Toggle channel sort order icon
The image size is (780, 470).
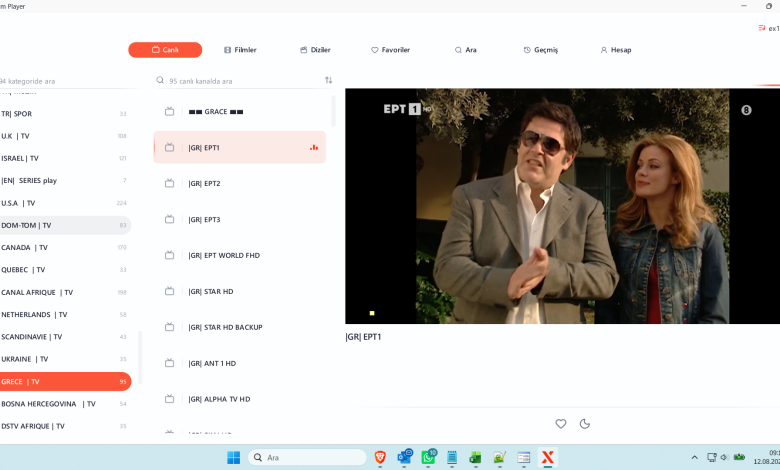(x=328, y=80)
